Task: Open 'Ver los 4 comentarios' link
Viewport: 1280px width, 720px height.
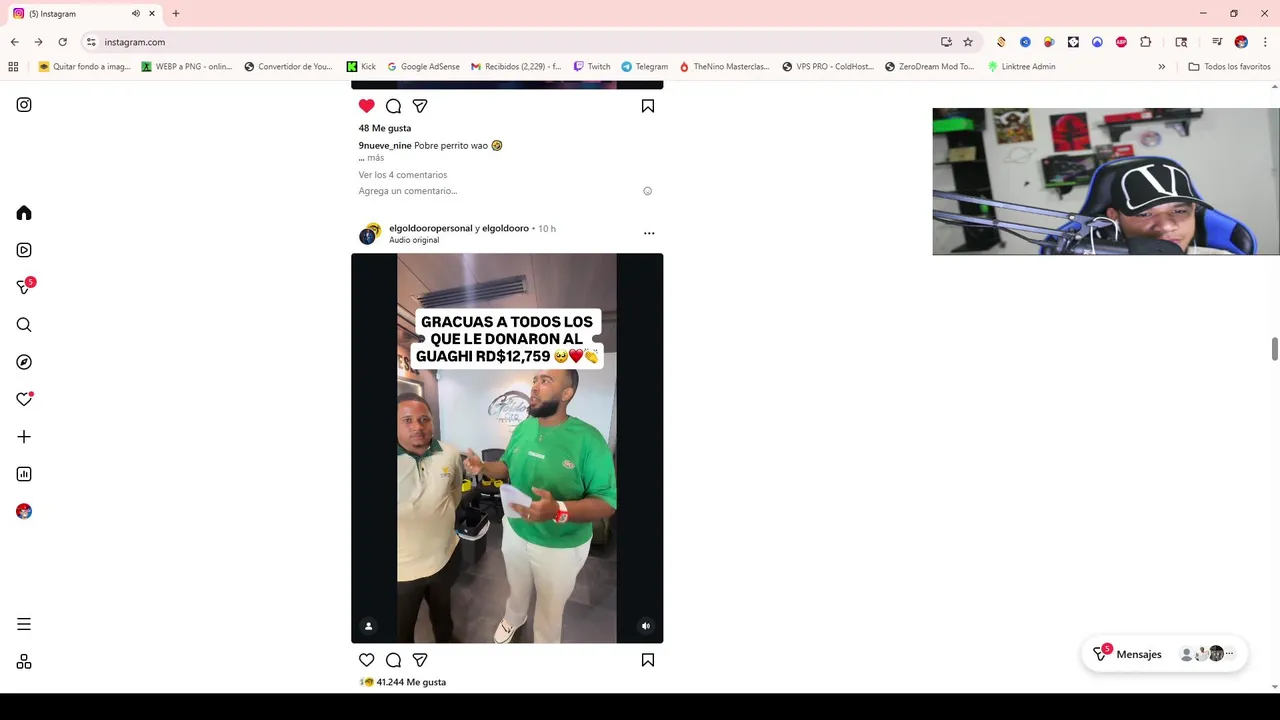Action: tap(403, 175)
